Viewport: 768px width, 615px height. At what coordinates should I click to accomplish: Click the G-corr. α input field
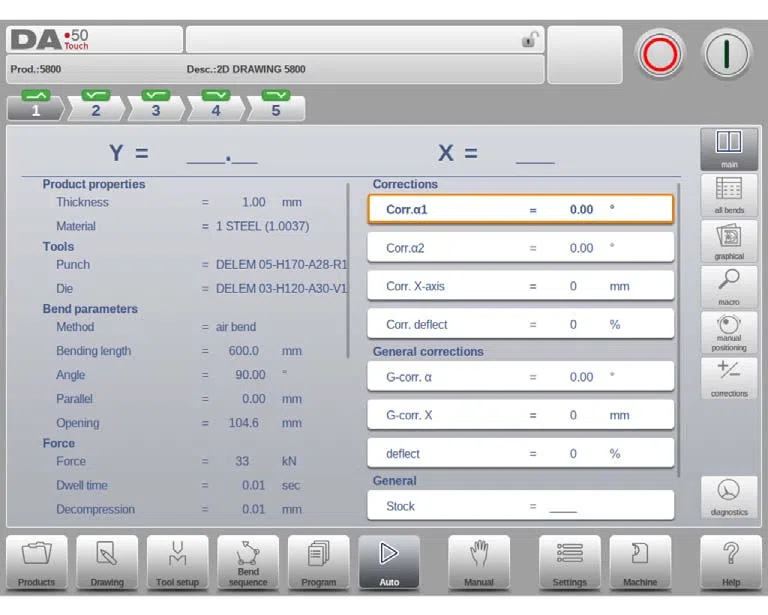click(x=521, y=377)
